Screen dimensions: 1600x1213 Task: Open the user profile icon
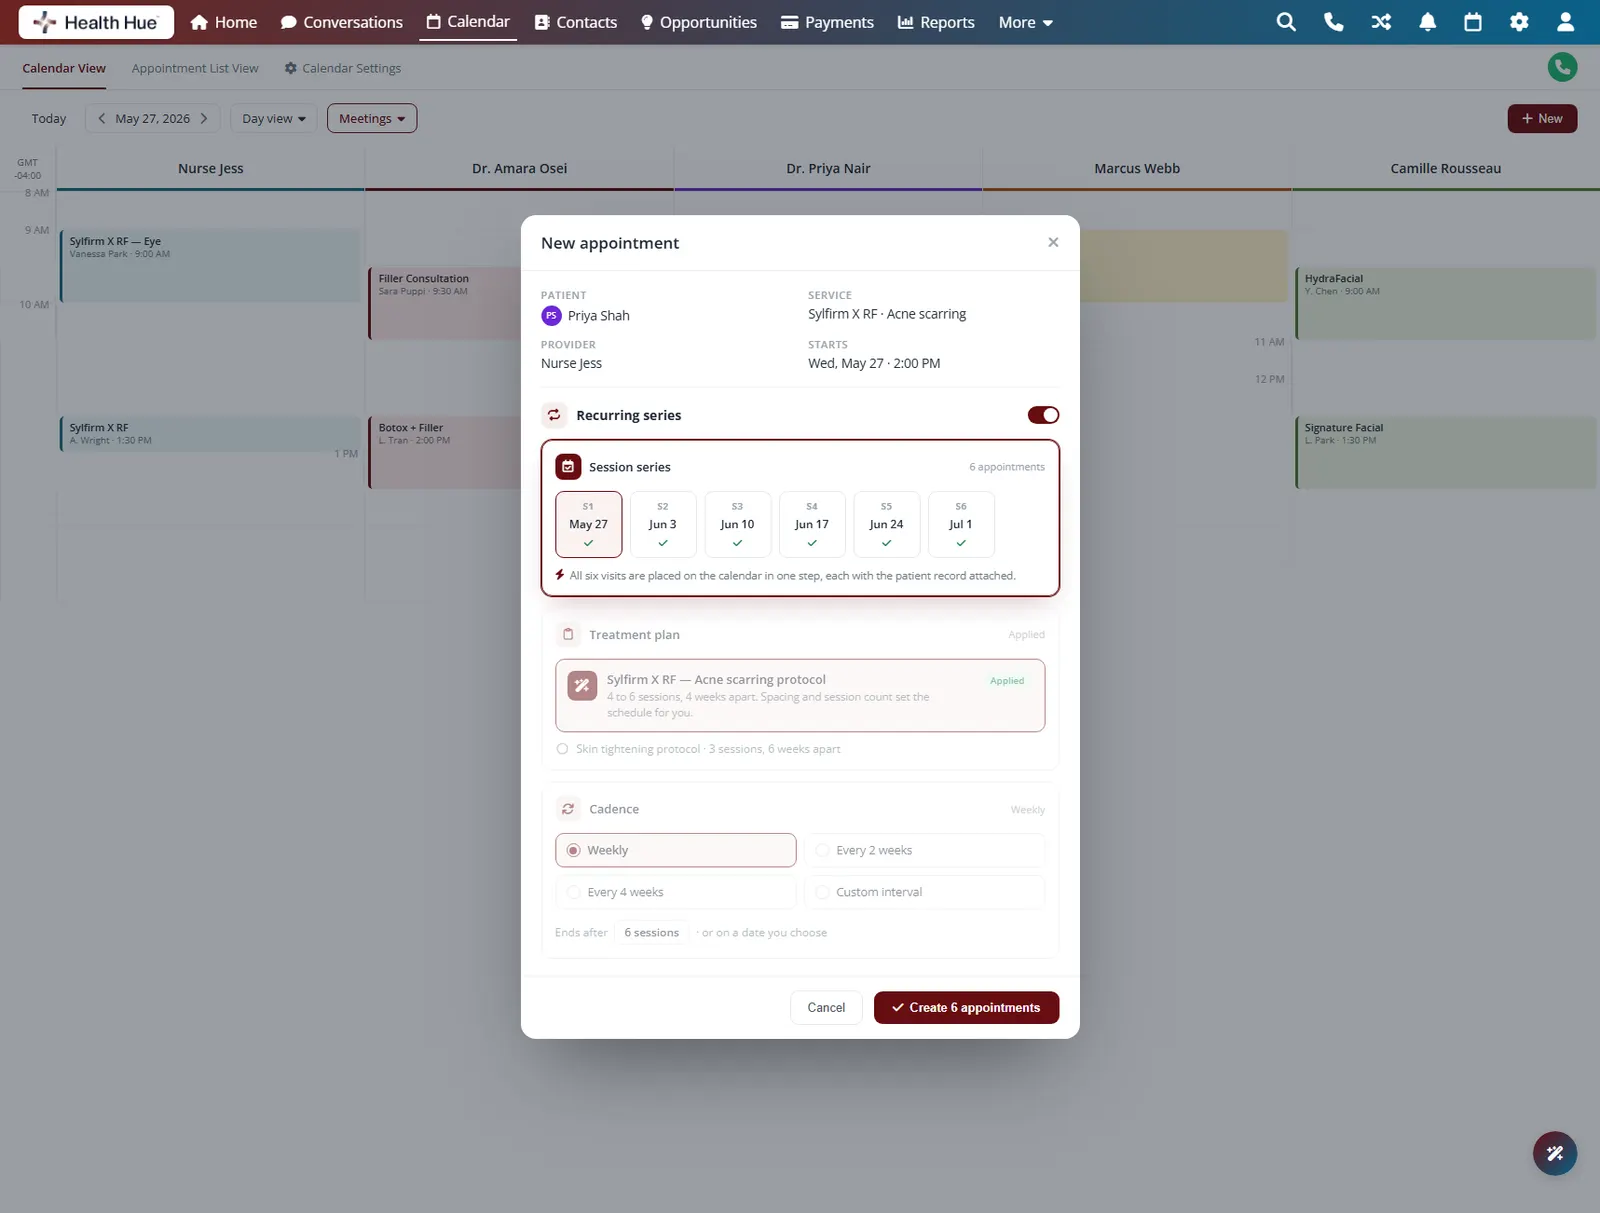click(x=1566, y=22)
